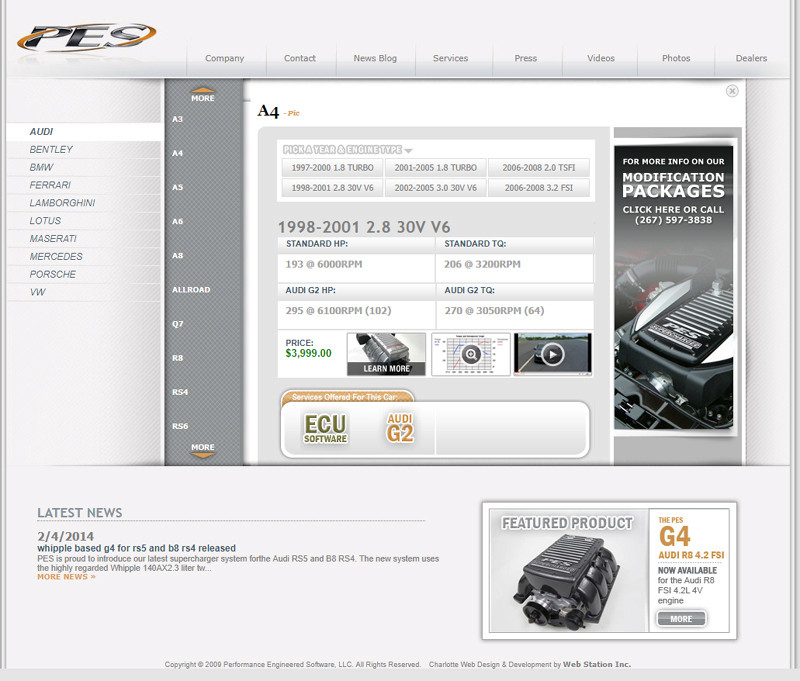Select BENTLEY in the make list
The width and height of the screenshot is (800, 681).
click(84, 149)
